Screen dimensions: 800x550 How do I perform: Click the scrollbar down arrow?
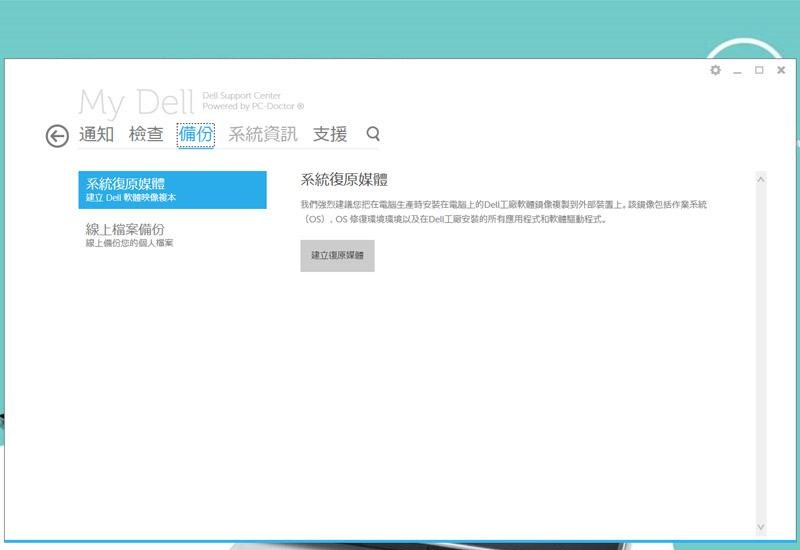pos(761,526)
